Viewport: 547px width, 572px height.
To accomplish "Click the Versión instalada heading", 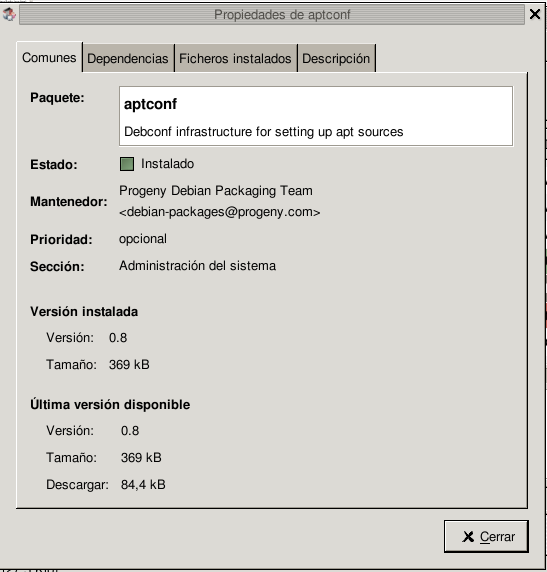I will [84, 312].
